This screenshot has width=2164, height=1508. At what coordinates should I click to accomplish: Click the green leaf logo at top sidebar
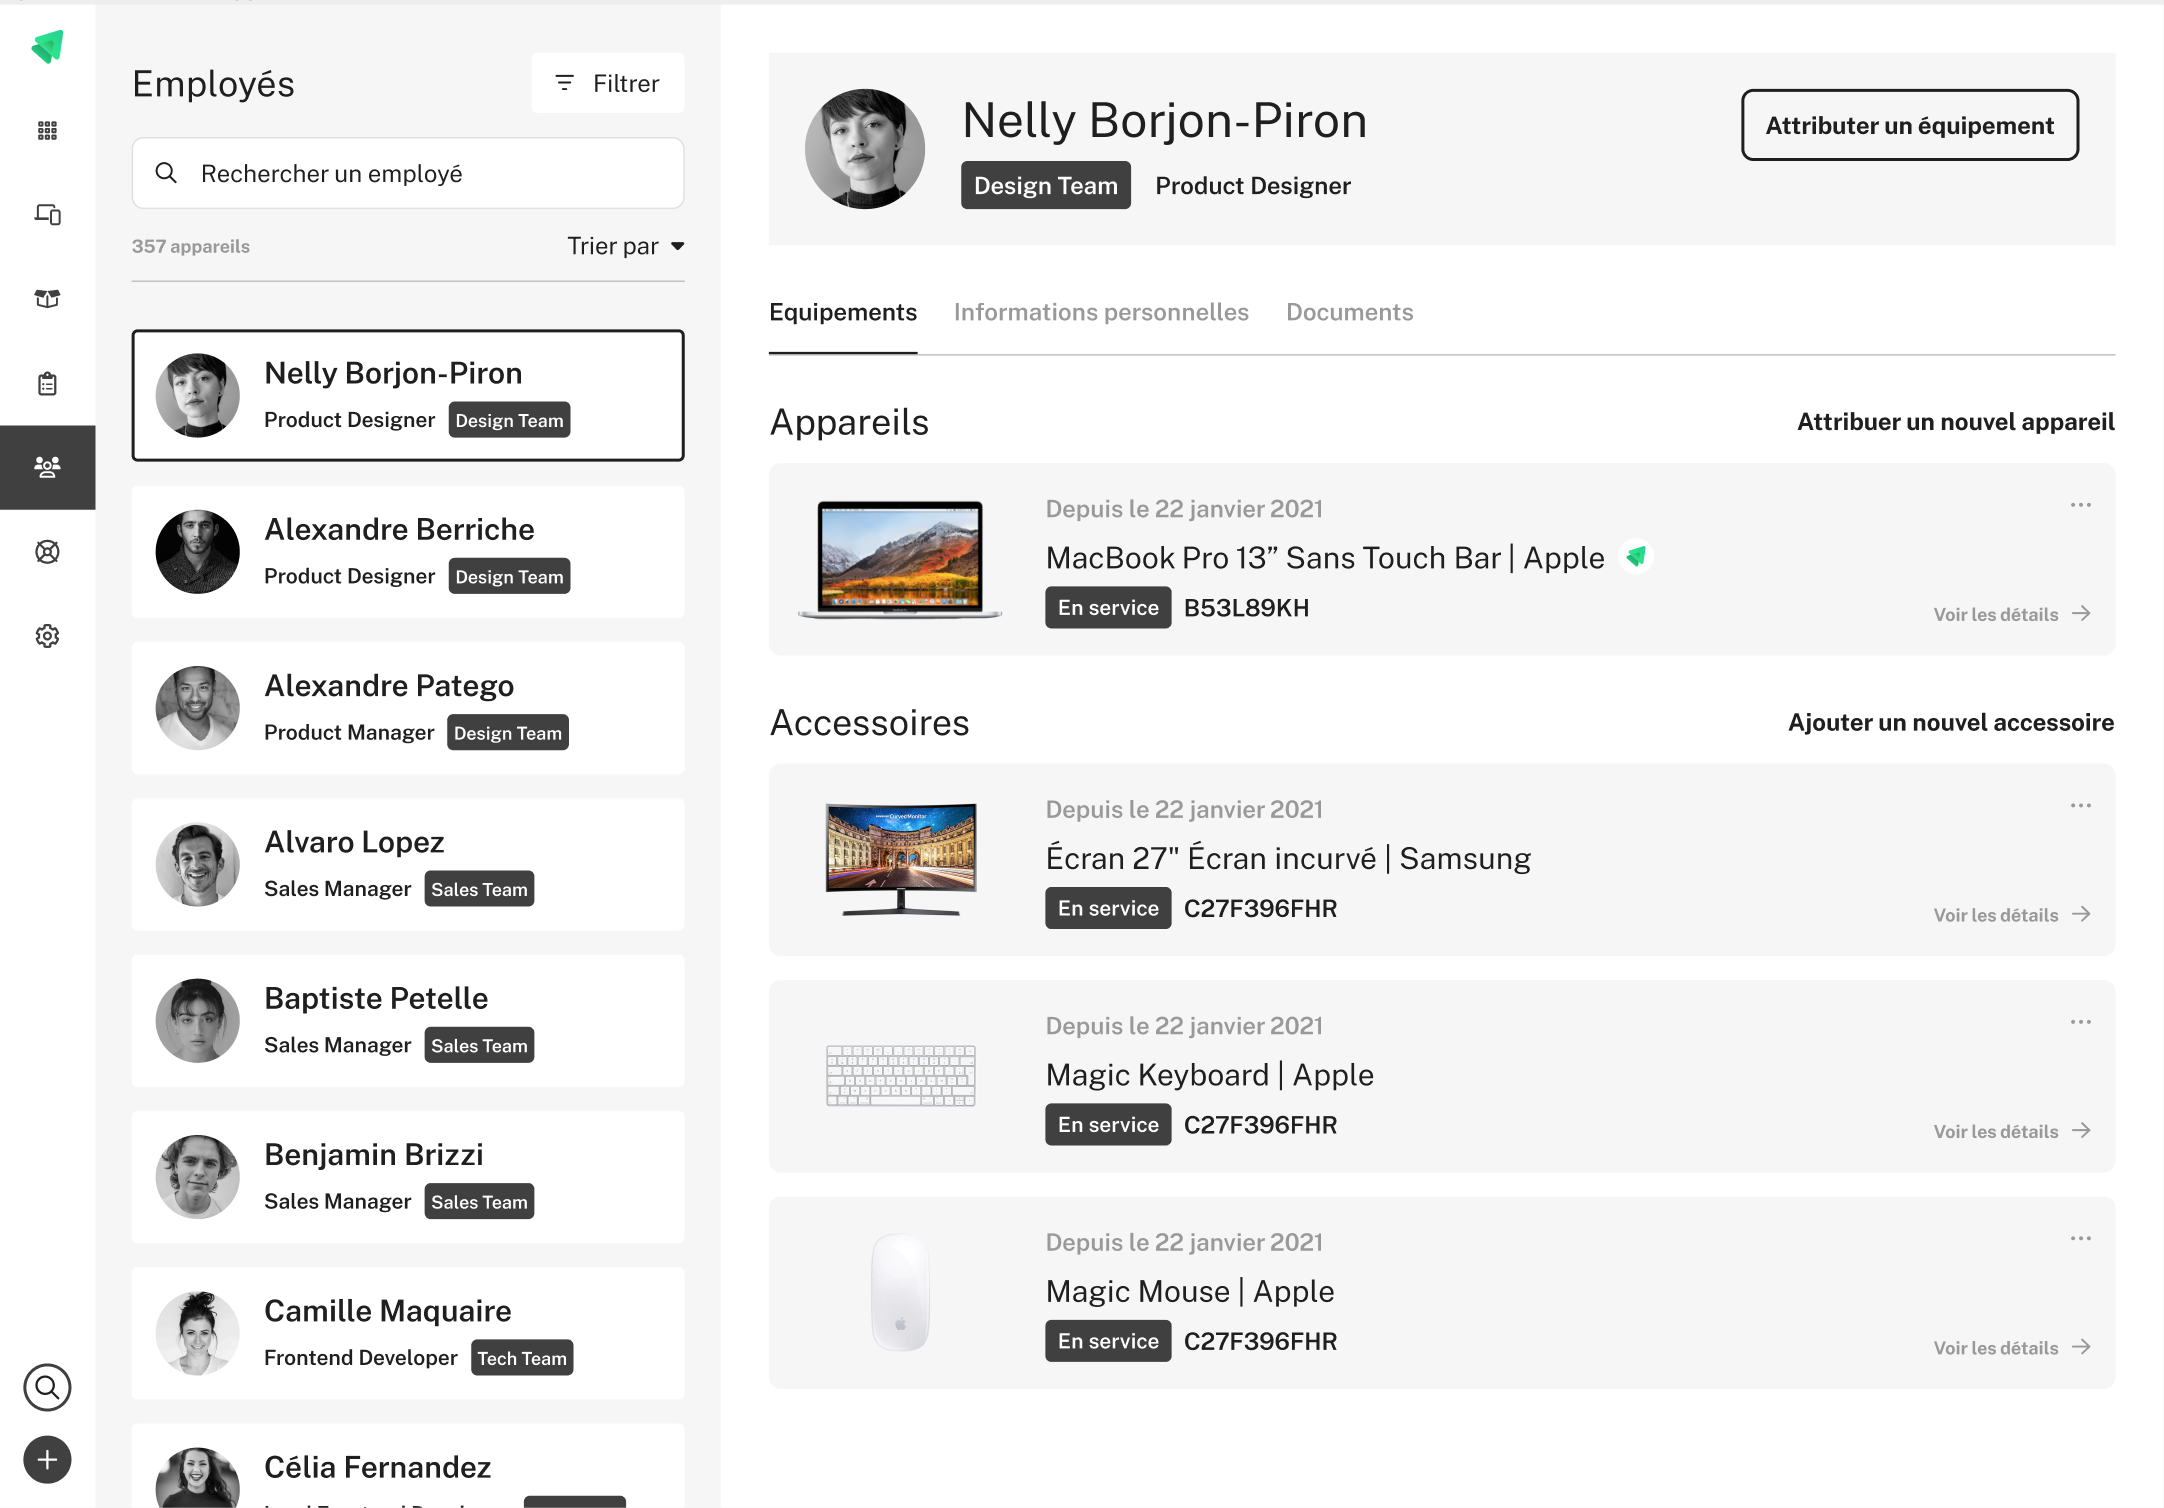(48, 46)
